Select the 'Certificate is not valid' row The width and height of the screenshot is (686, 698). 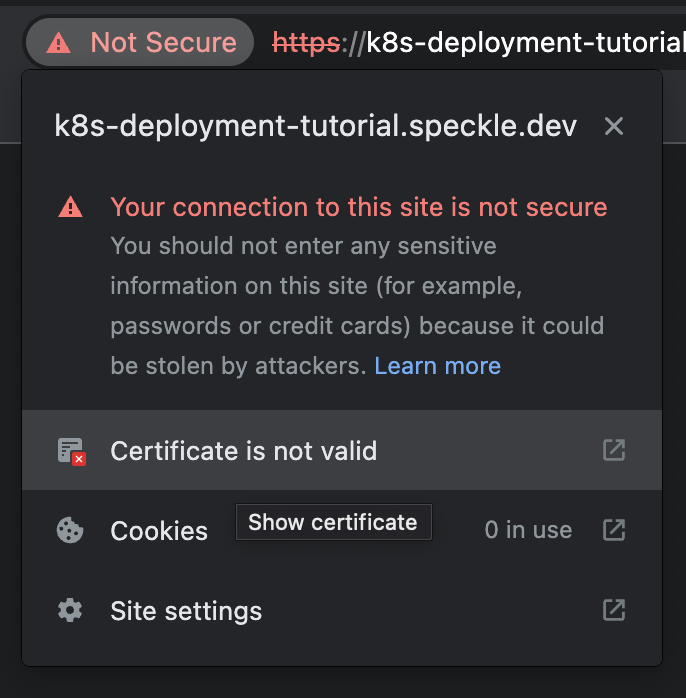tap(244, 451)
